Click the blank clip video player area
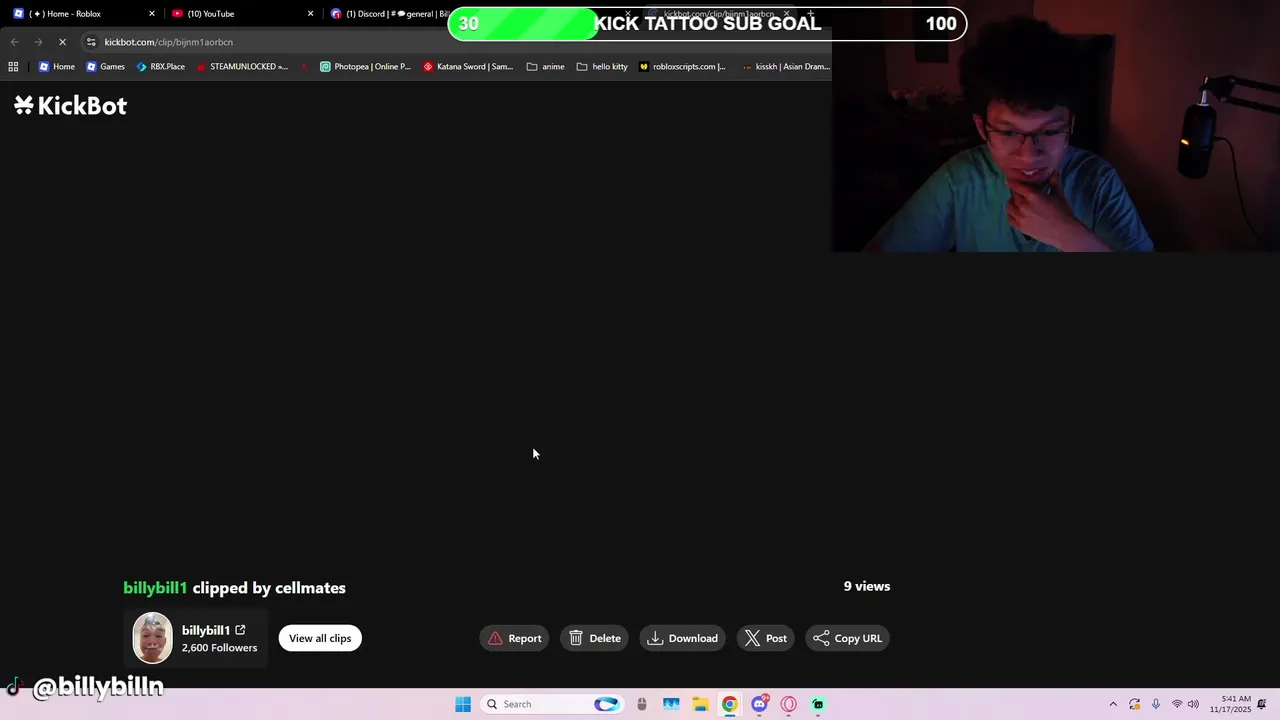The width and height of the screenshot is (1280, 720). point(507,350)
